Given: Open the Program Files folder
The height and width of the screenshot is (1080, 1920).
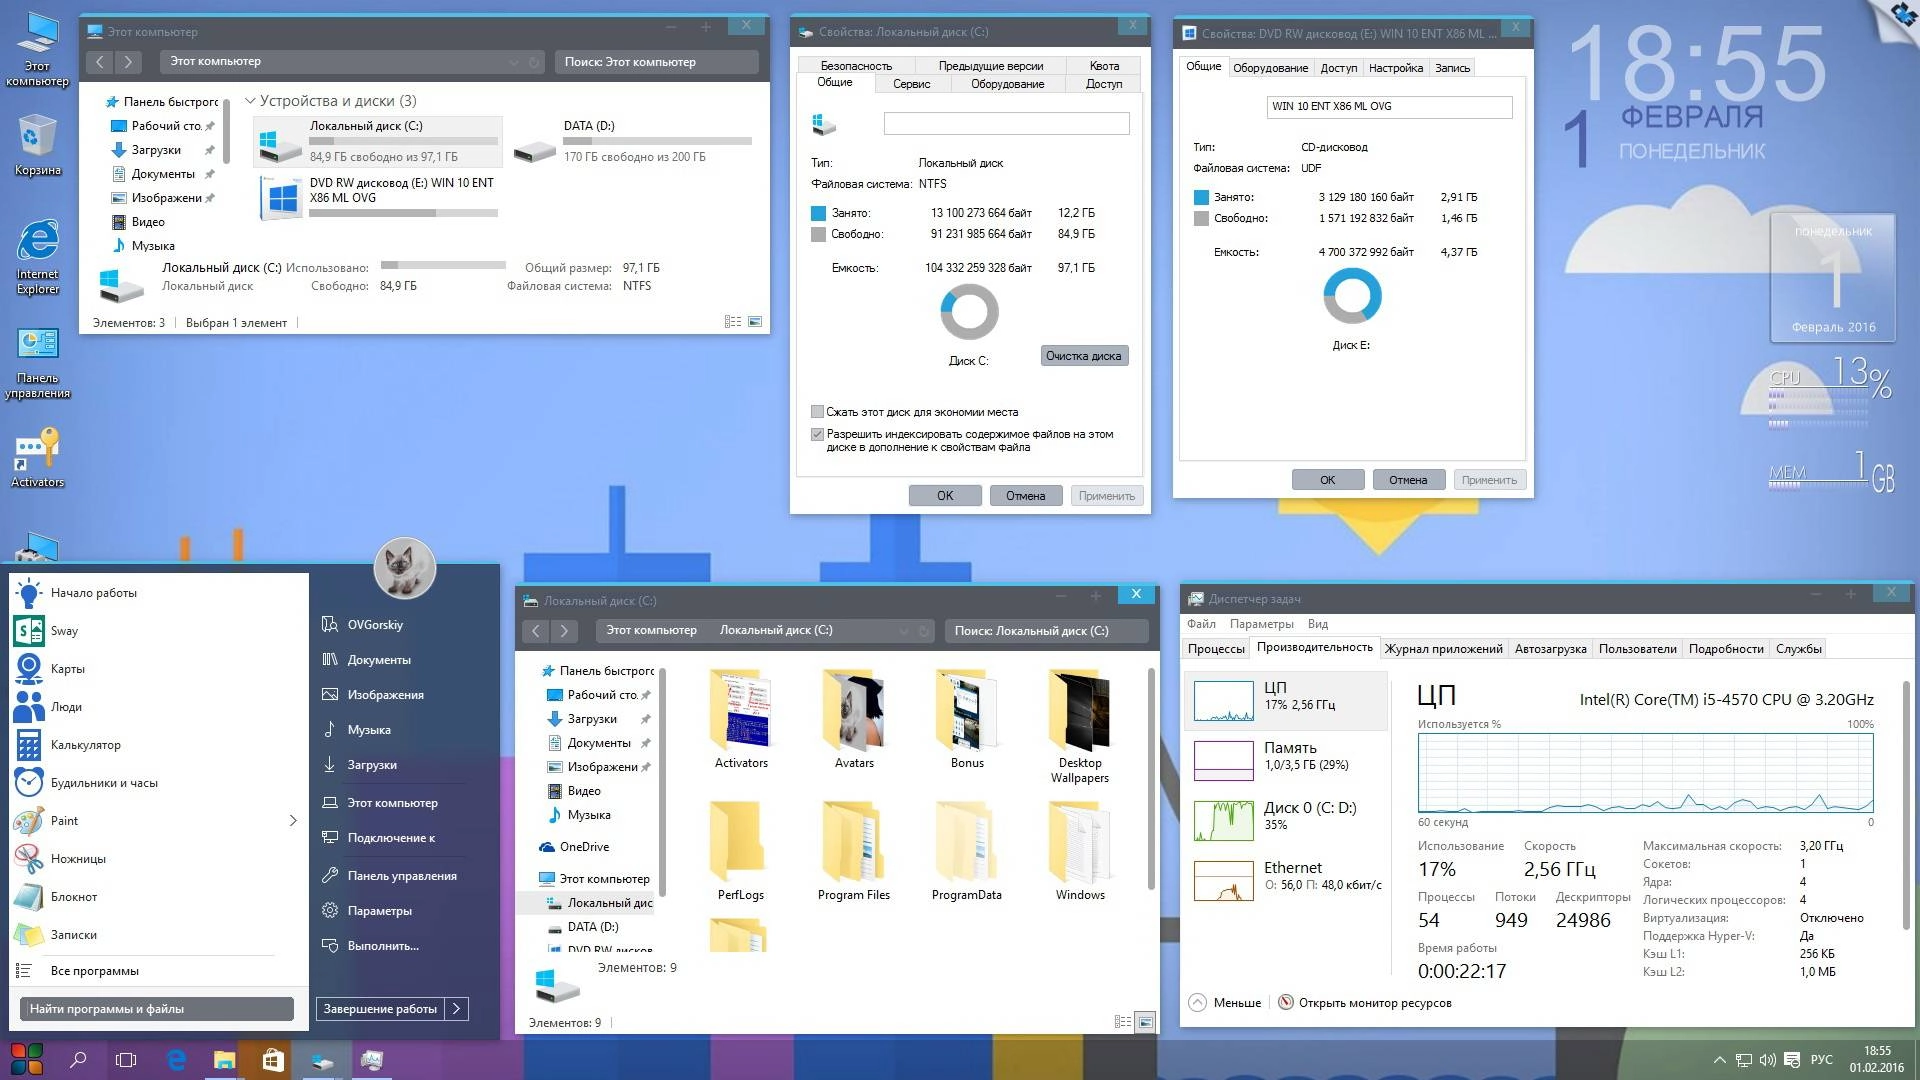Looking at the screenshot, I should (x=854, y=851).
